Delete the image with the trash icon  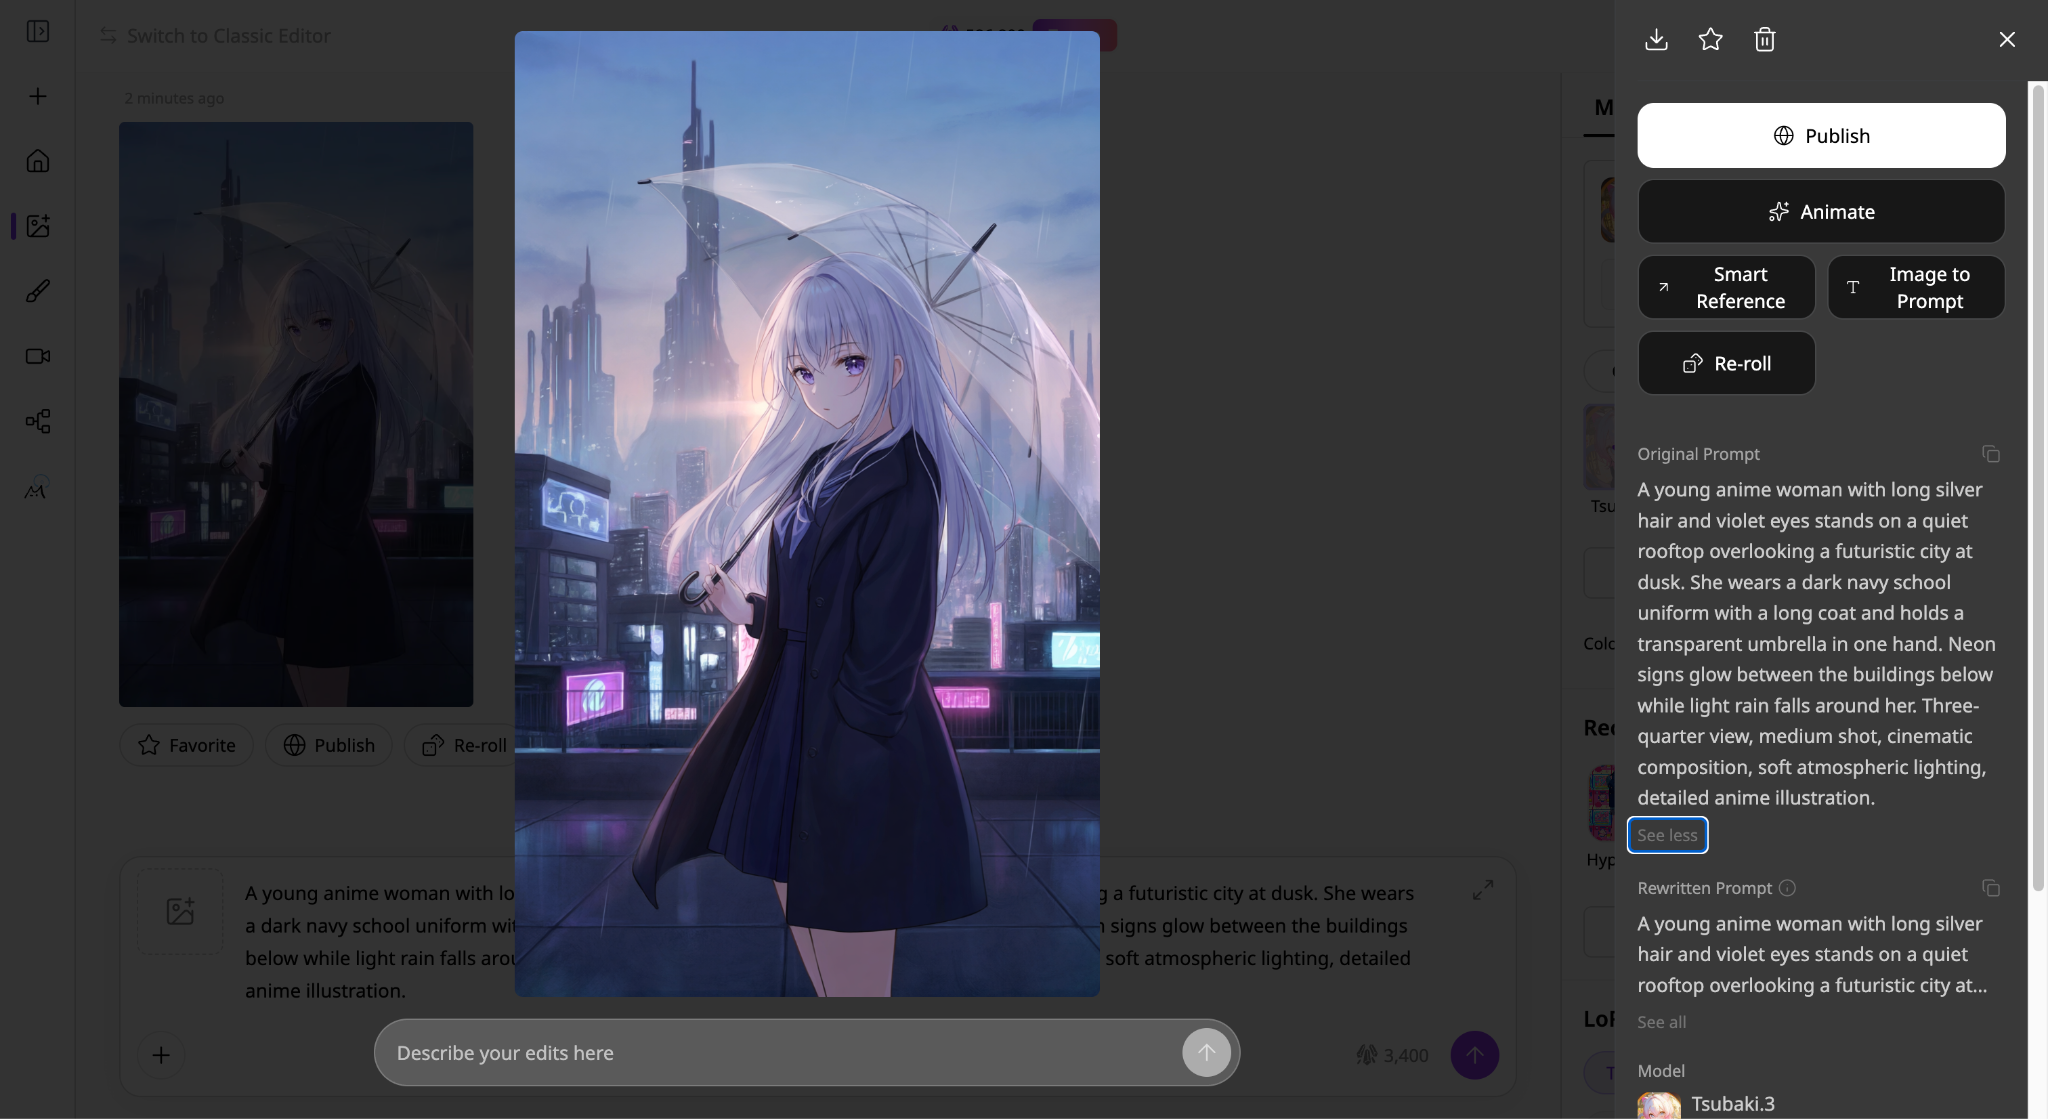click(1764, 39)
